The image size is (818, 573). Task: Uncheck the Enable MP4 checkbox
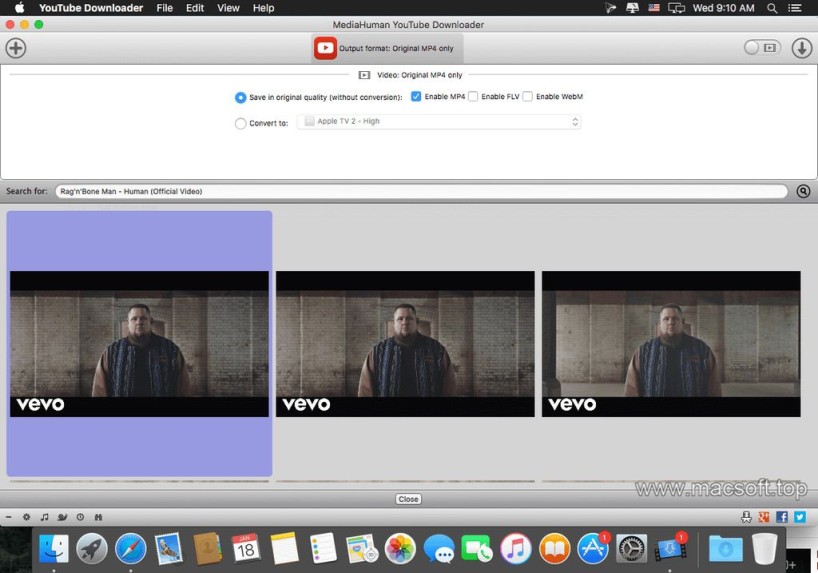coord(416,97)
